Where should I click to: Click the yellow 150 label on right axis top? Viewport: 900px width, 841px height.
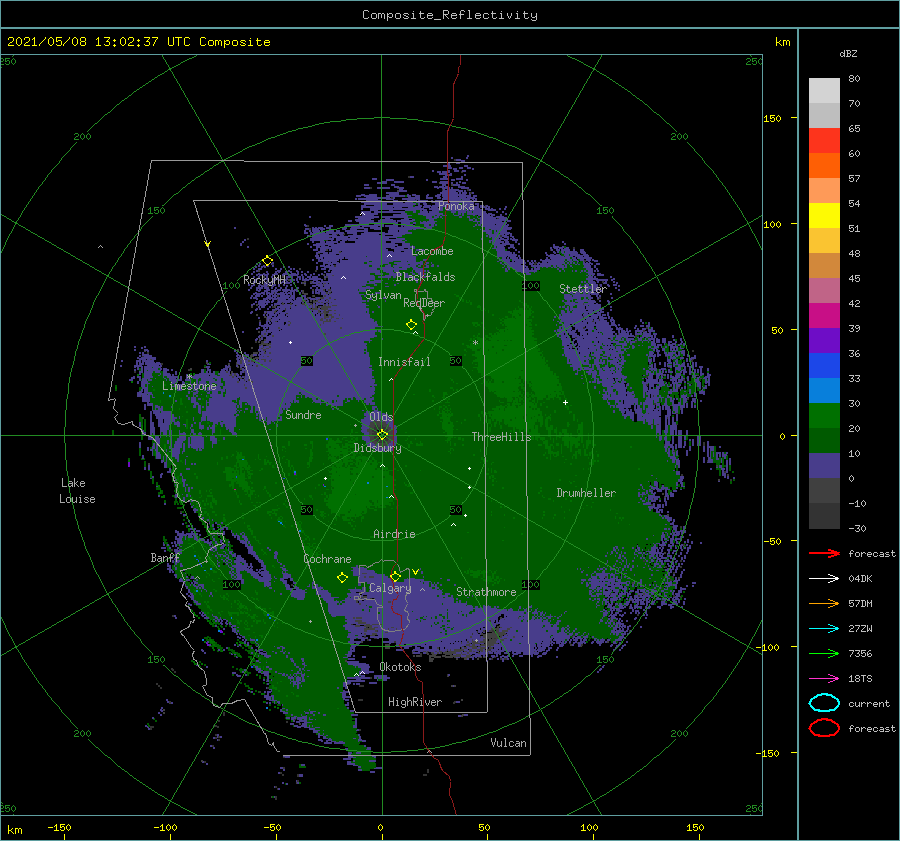tap(772, 118)
